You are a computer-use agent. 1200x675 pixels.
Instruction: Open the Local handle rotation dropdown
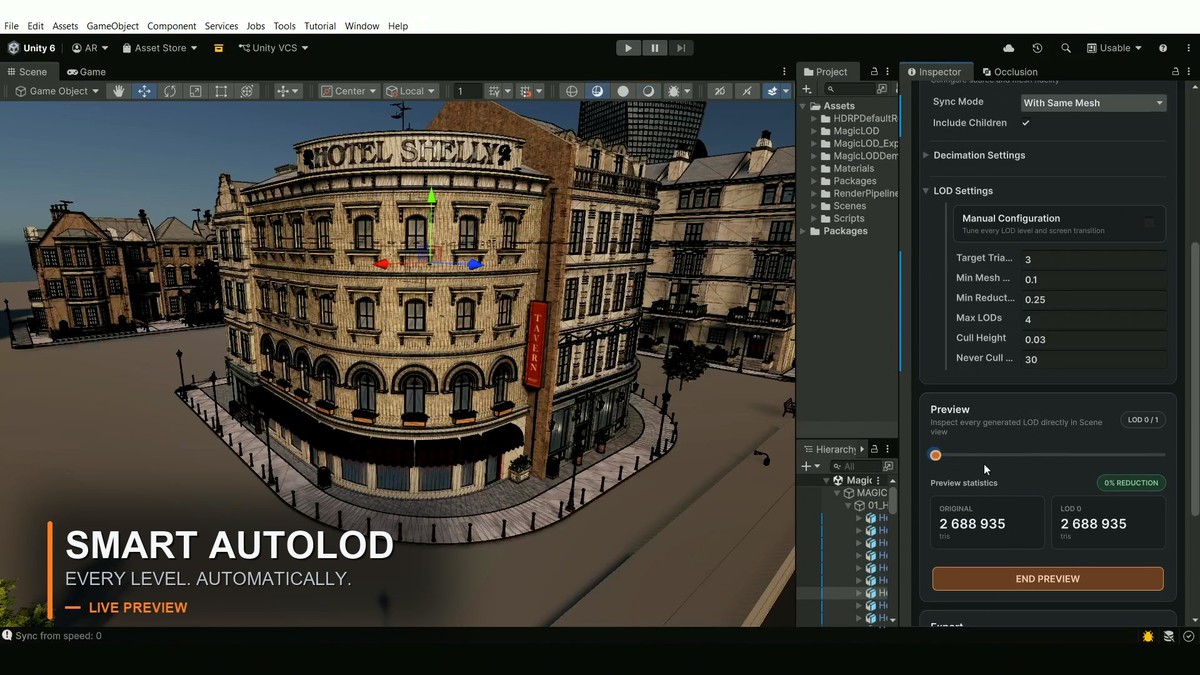coord(411,91)
